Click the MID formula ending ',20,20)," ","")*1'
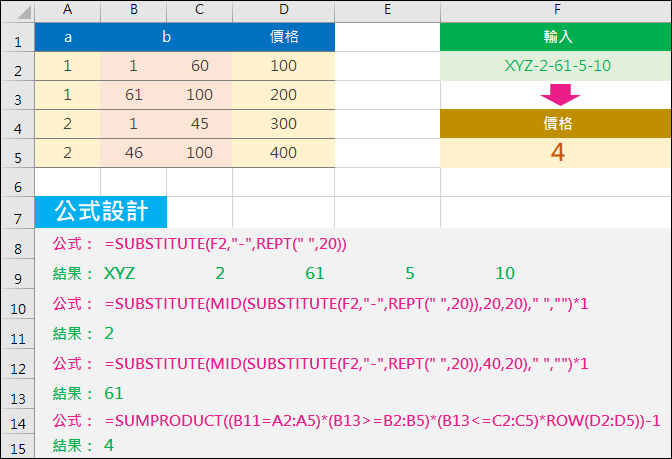 pyautogui.click(x=347, y=304)
